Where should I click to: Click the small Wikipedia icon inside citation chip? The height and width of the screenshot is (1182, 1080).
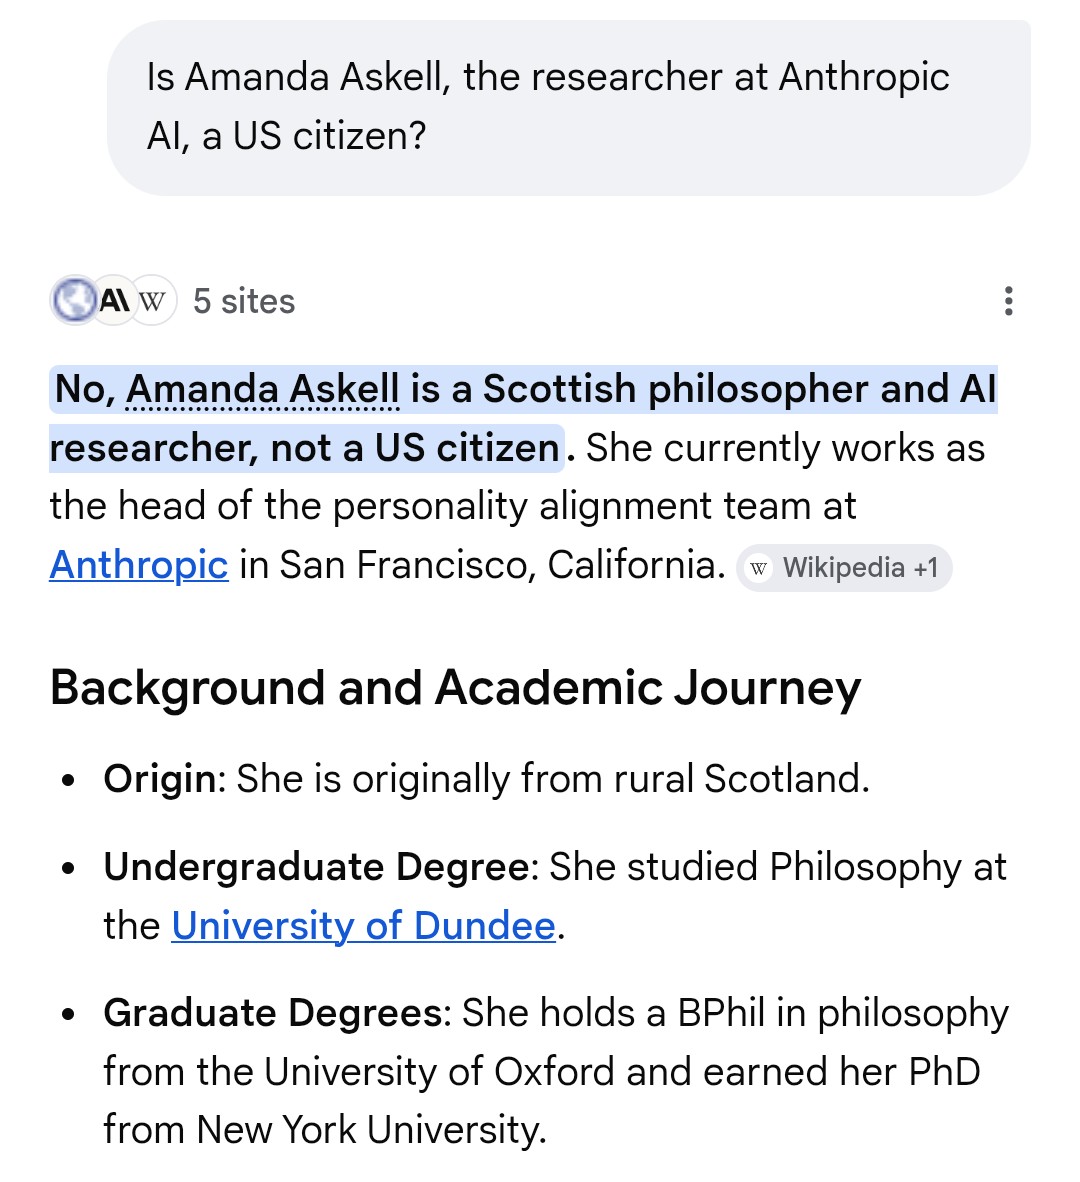[759, 568]
